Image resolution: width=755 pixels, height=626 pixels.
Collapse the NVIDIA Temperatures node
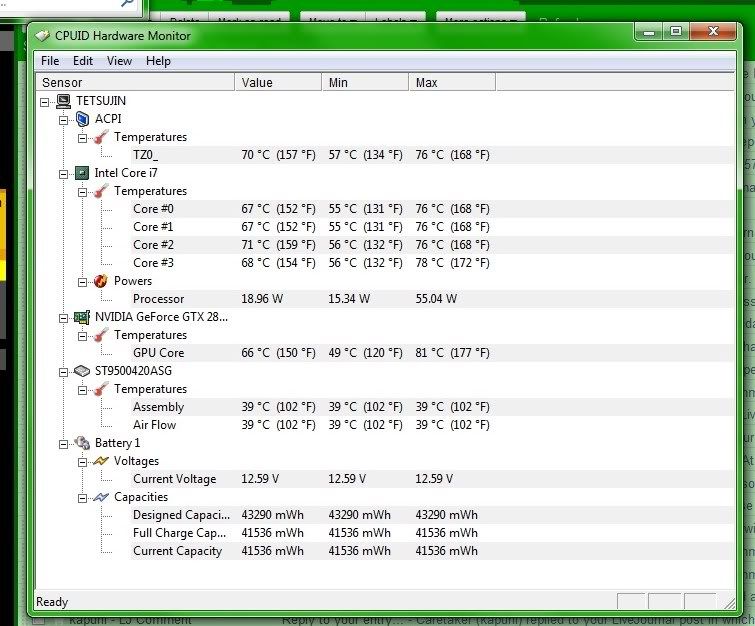click(83, 336)
